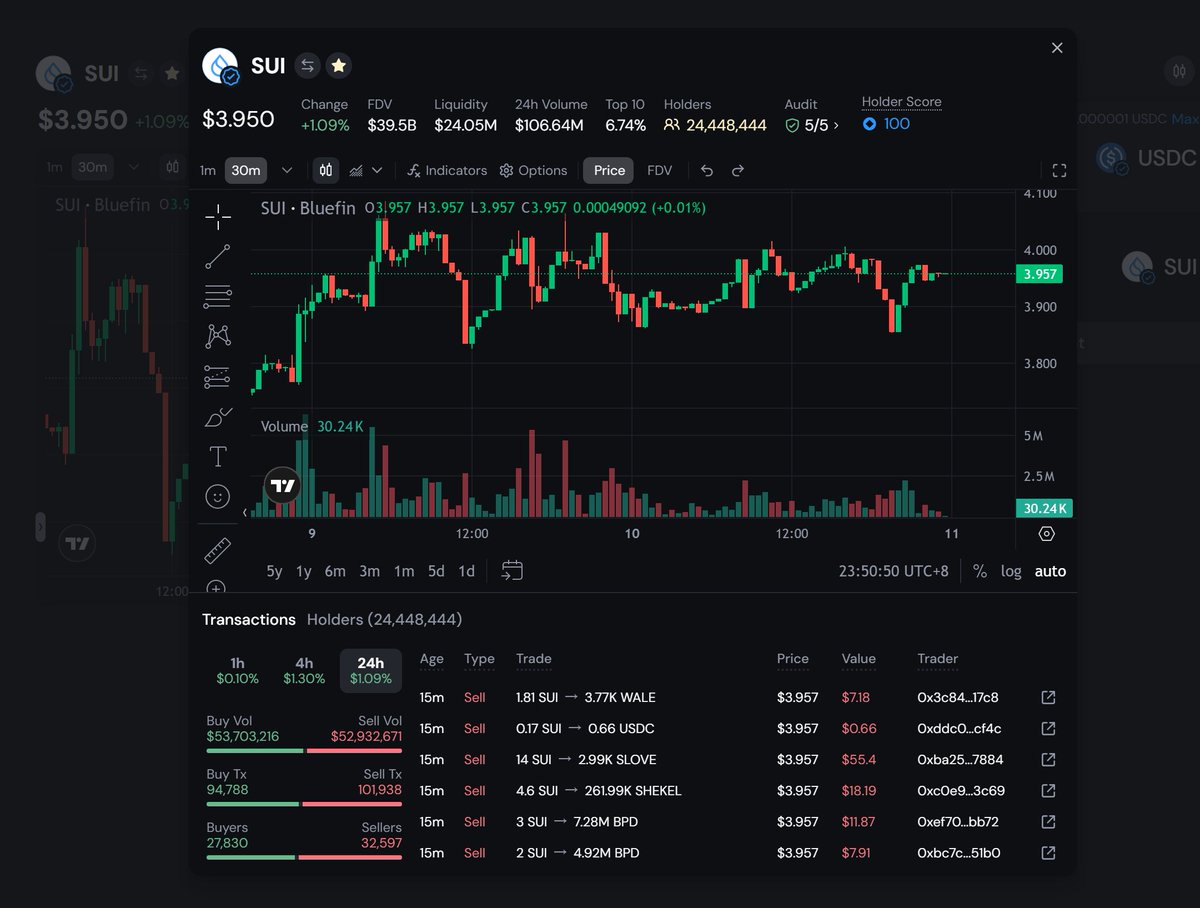The image size is (1200, 908).
Task: Undo the last chart action
Action: point(707,170)
